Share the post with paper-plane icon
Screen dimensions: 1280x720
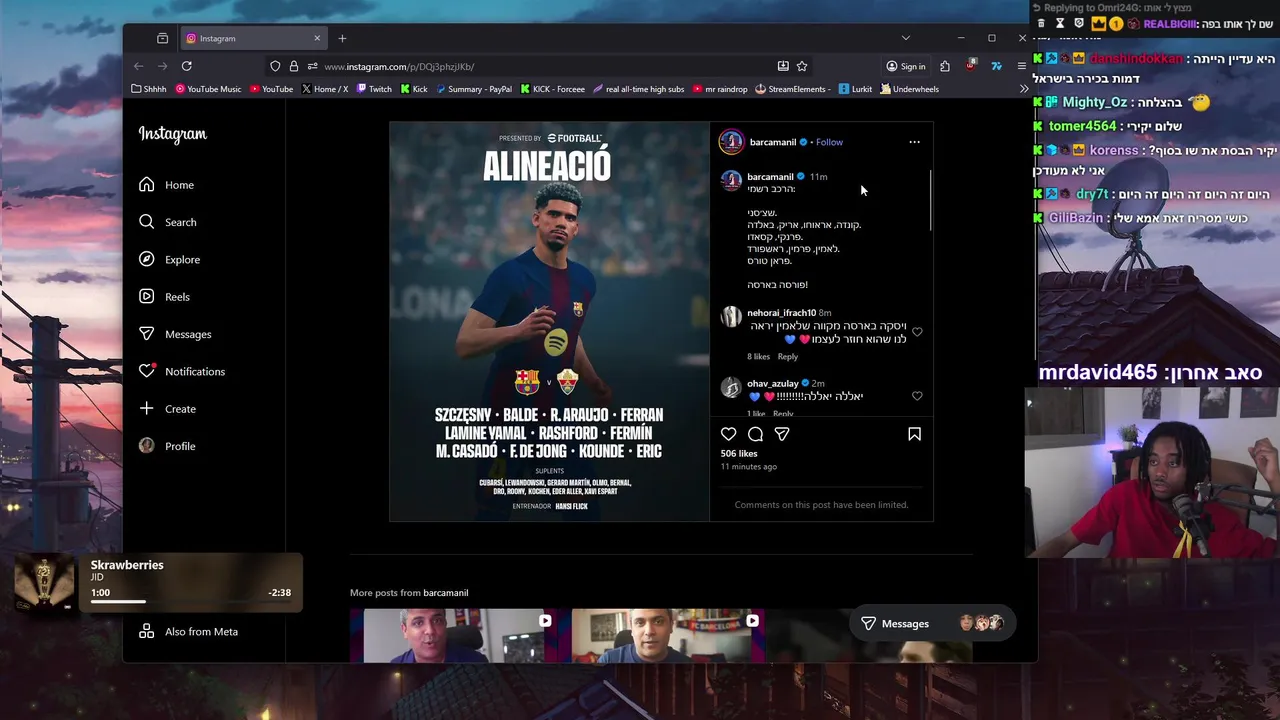(782, 434)
